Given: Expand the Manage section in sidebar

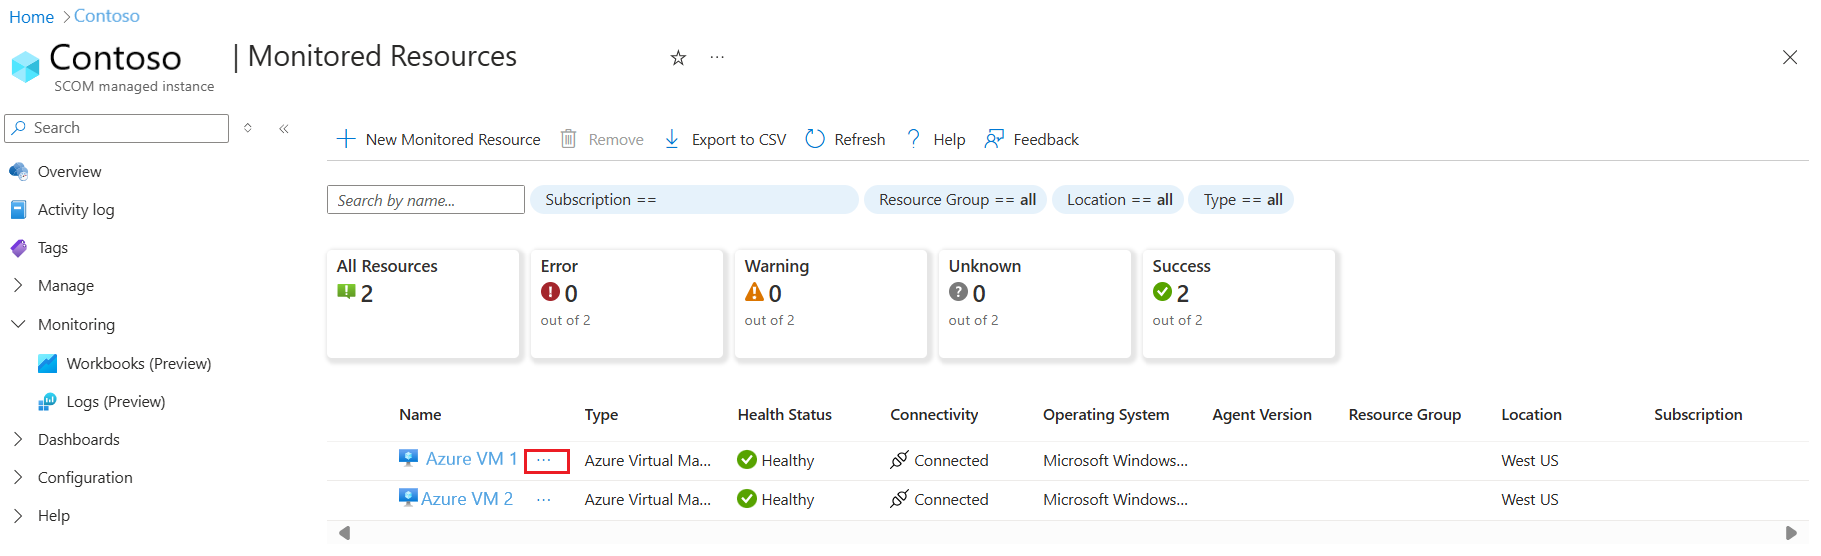Looking at the screenshot, I should pos(18,286).
